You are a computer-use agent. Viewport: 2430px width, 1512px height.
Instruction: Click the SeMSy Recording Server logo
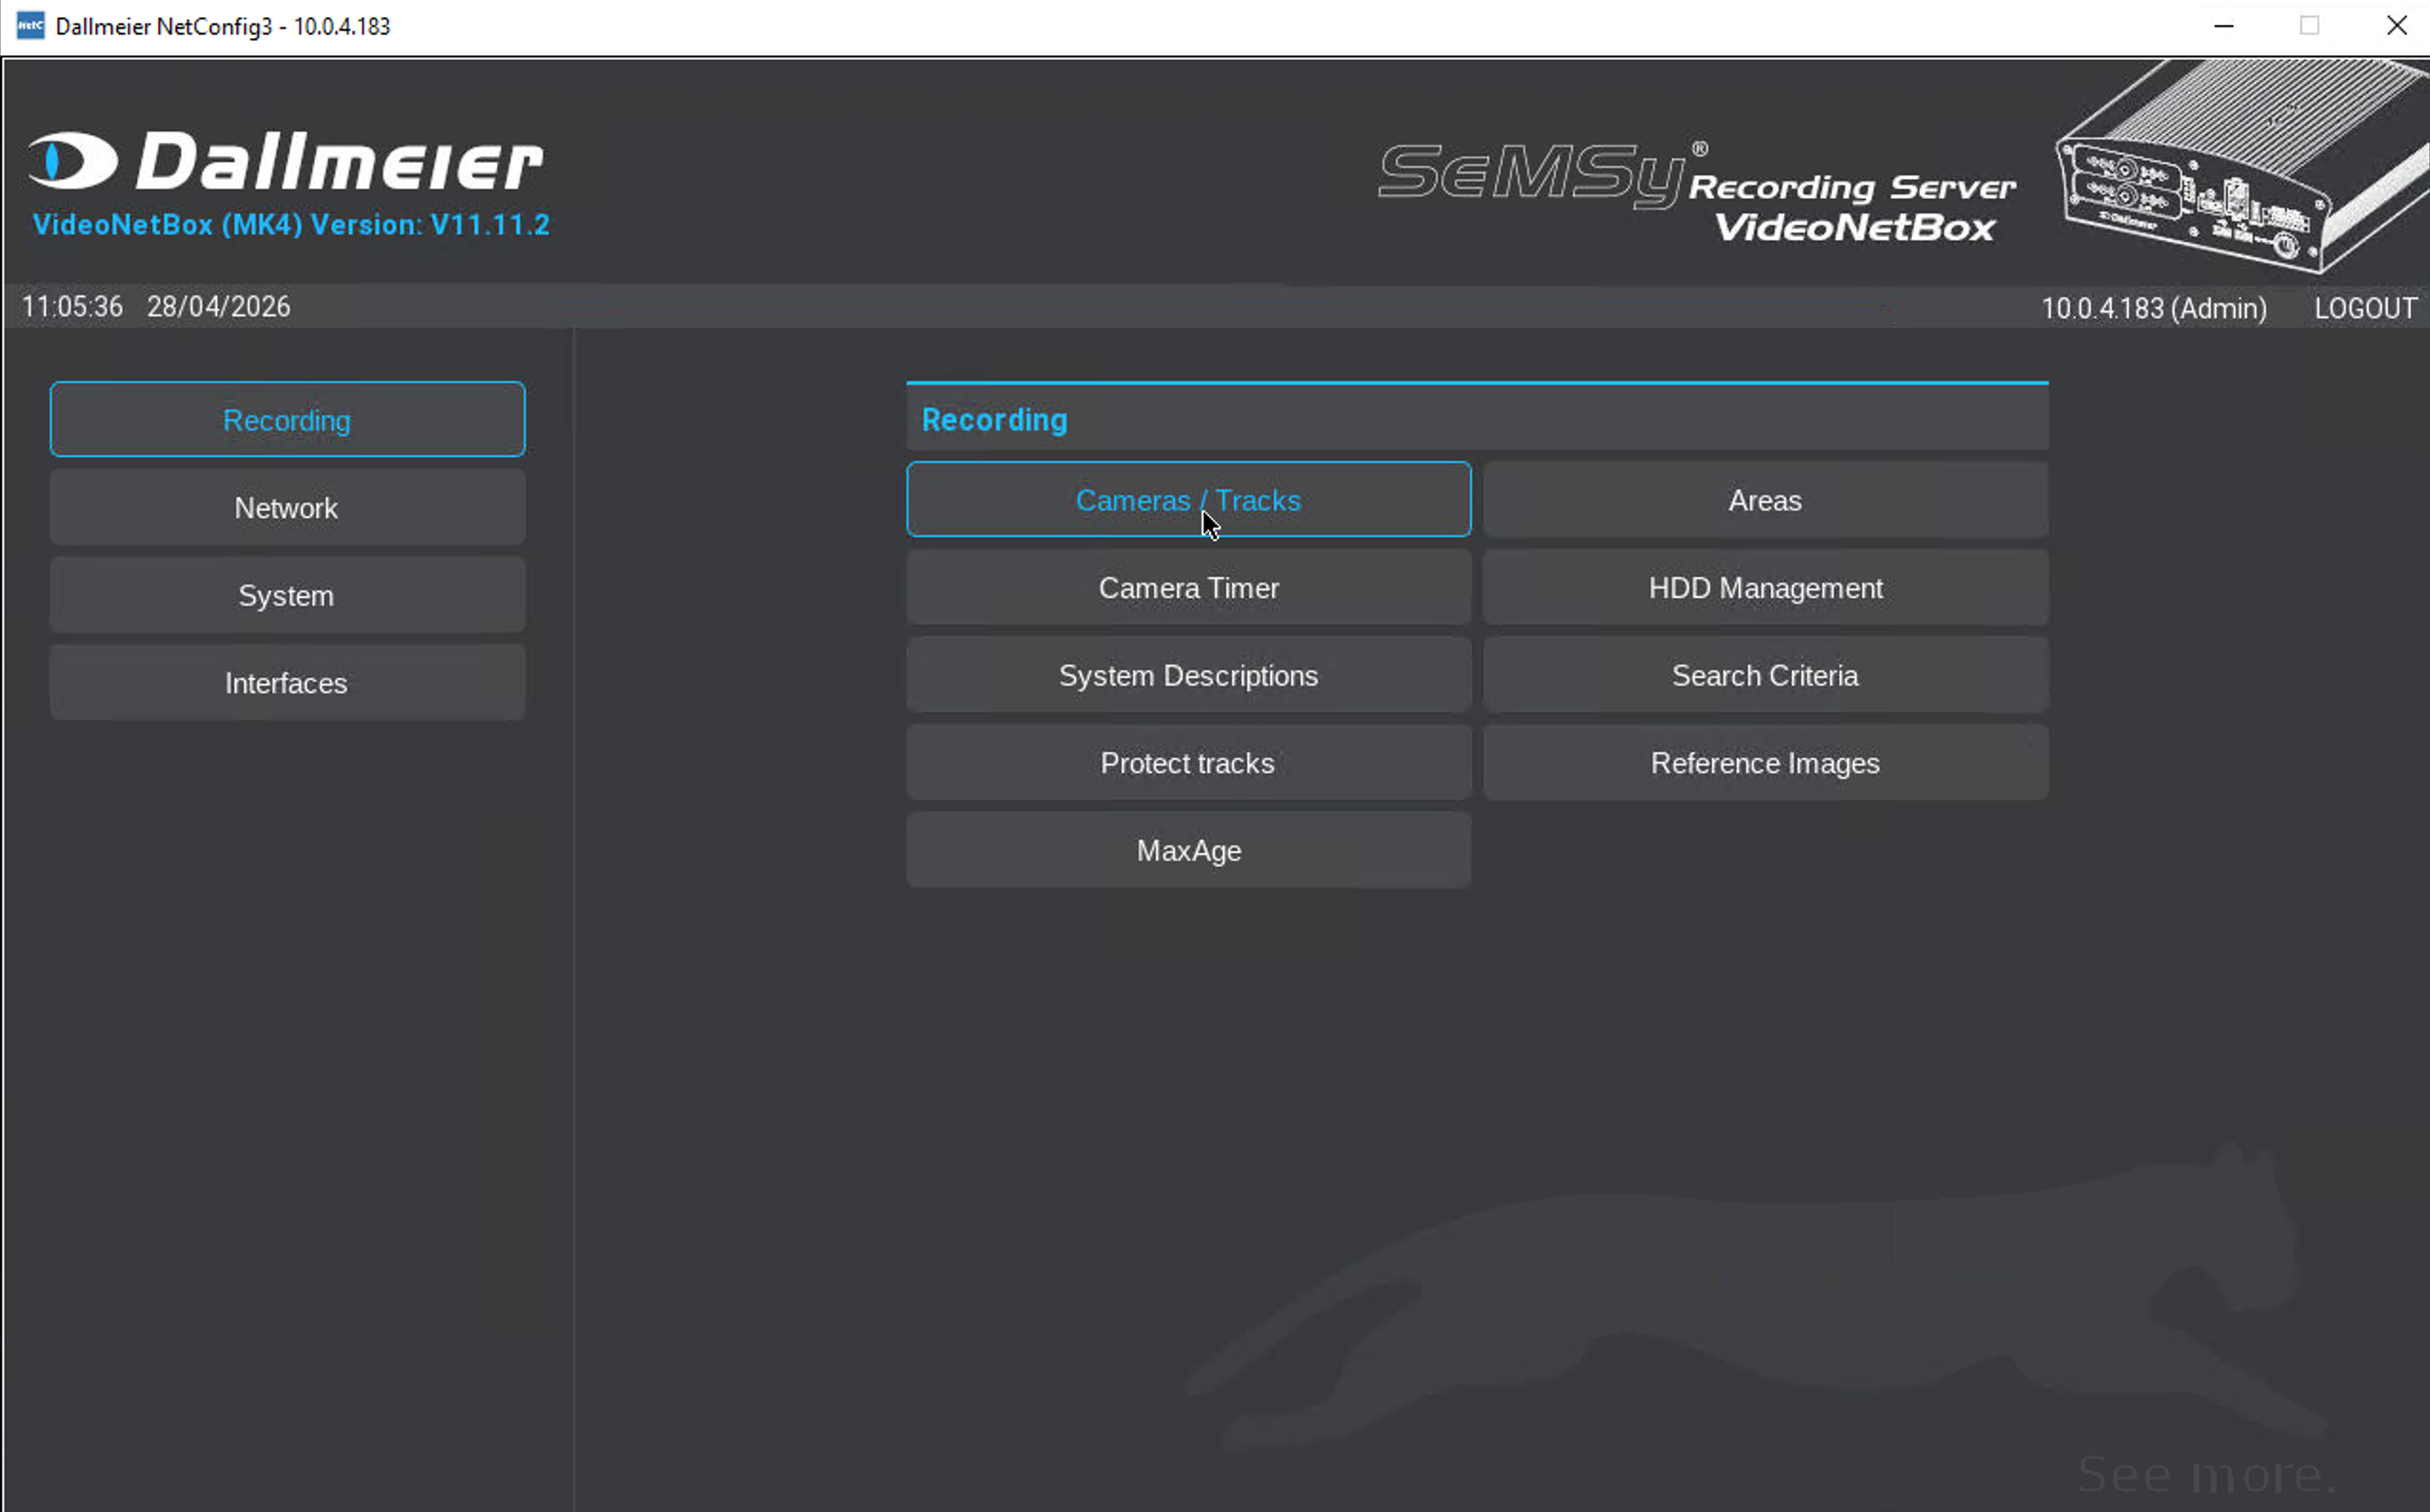click(x=1696, y=192)
